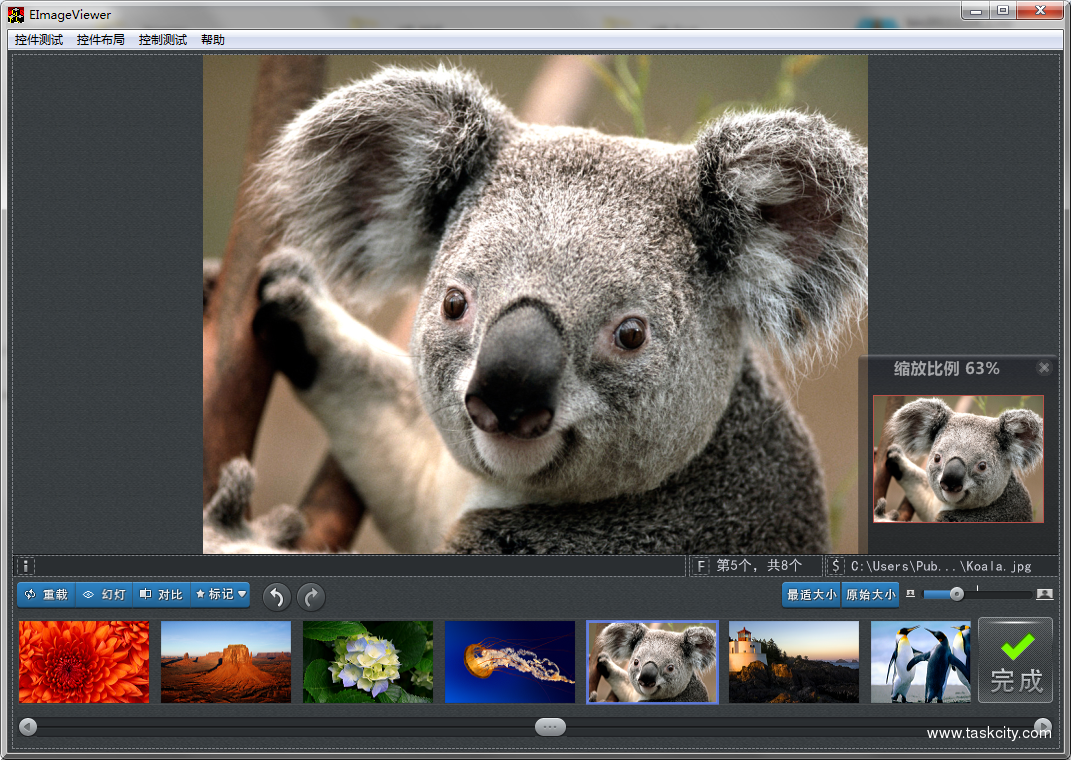Open the 标记 mark dropdown
The width and height of the screenshot is (1071, 760).
point(220,595)
